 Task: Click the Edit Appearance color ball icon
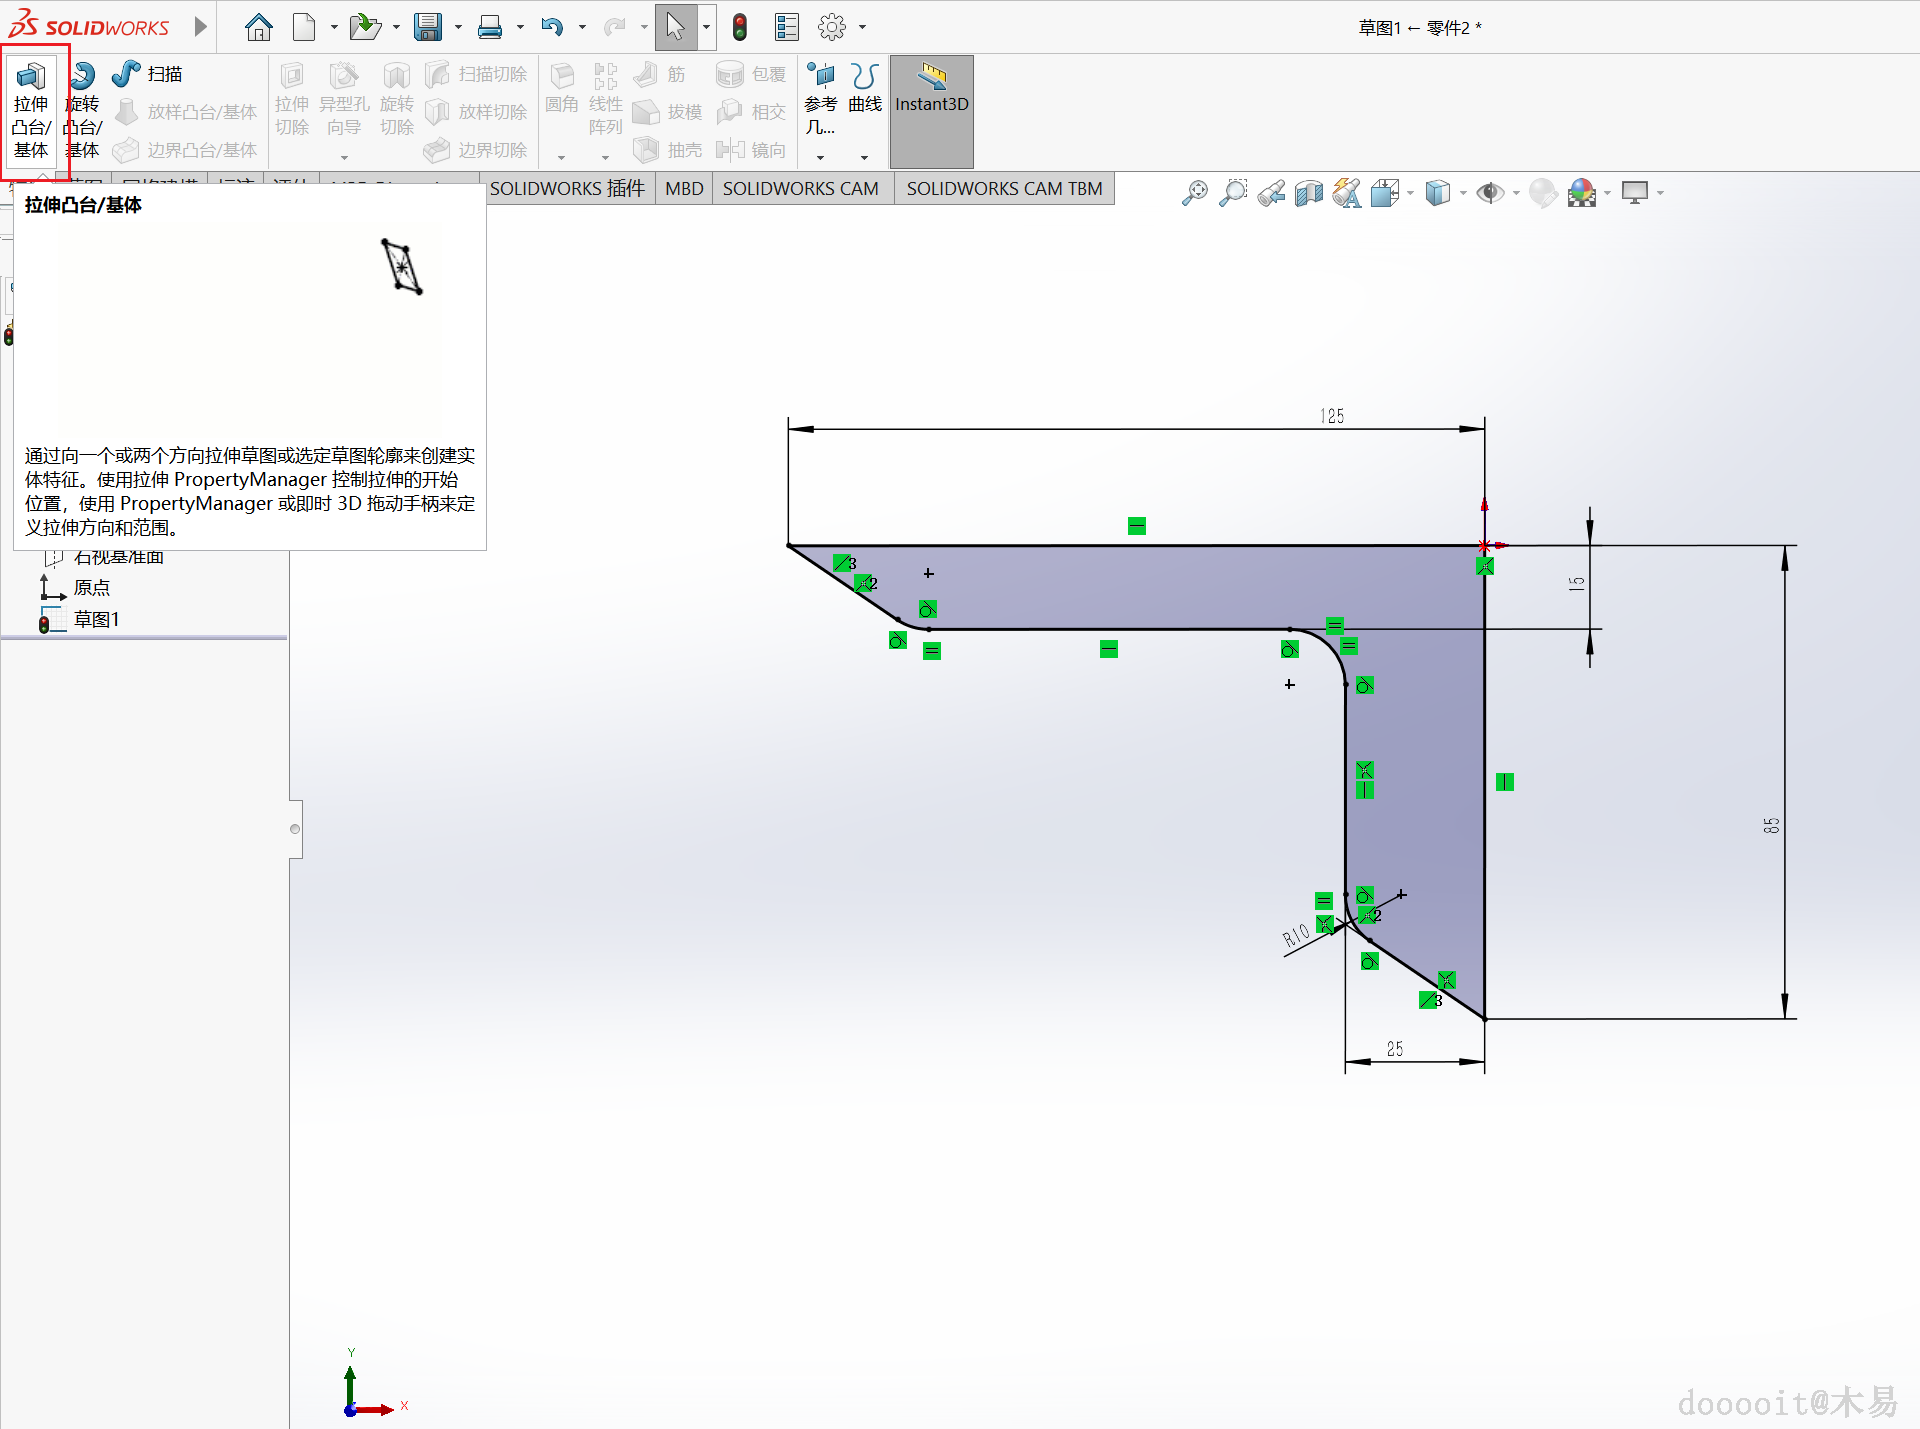pos(1543,193)
